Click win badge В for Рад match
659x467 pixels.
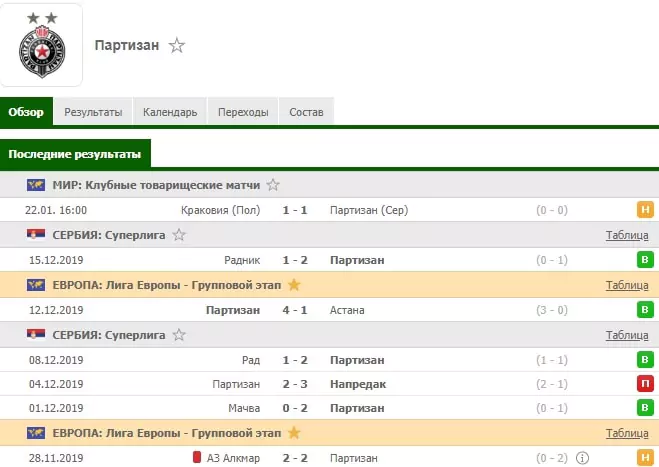click(x=645, y=359)
